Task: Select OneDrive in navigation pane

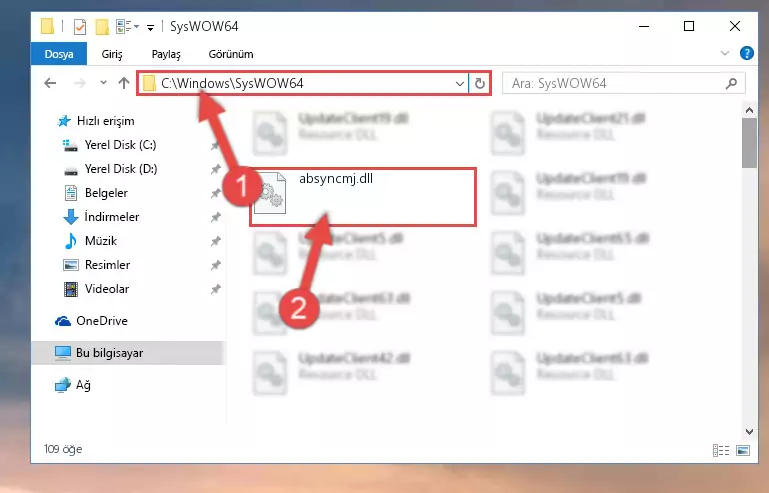Action: pos(102,321)
